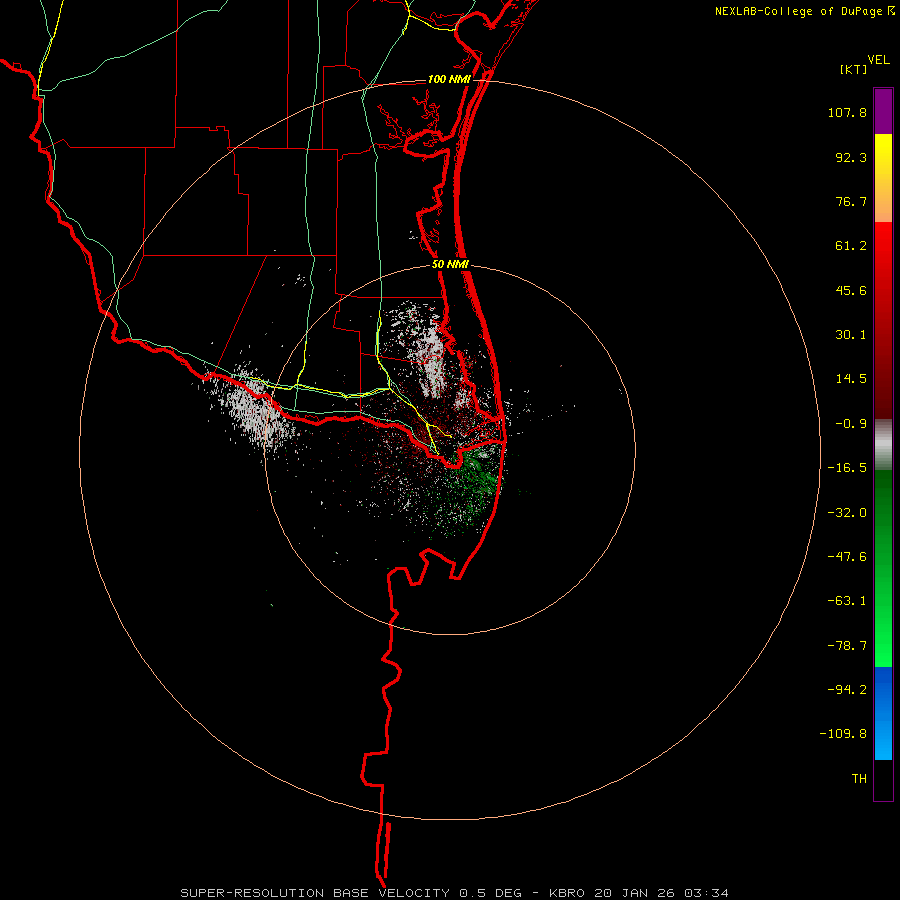The image size is (900, 900).
Task: Click the 14.5 velocity scale value
Action: point(851,379)
